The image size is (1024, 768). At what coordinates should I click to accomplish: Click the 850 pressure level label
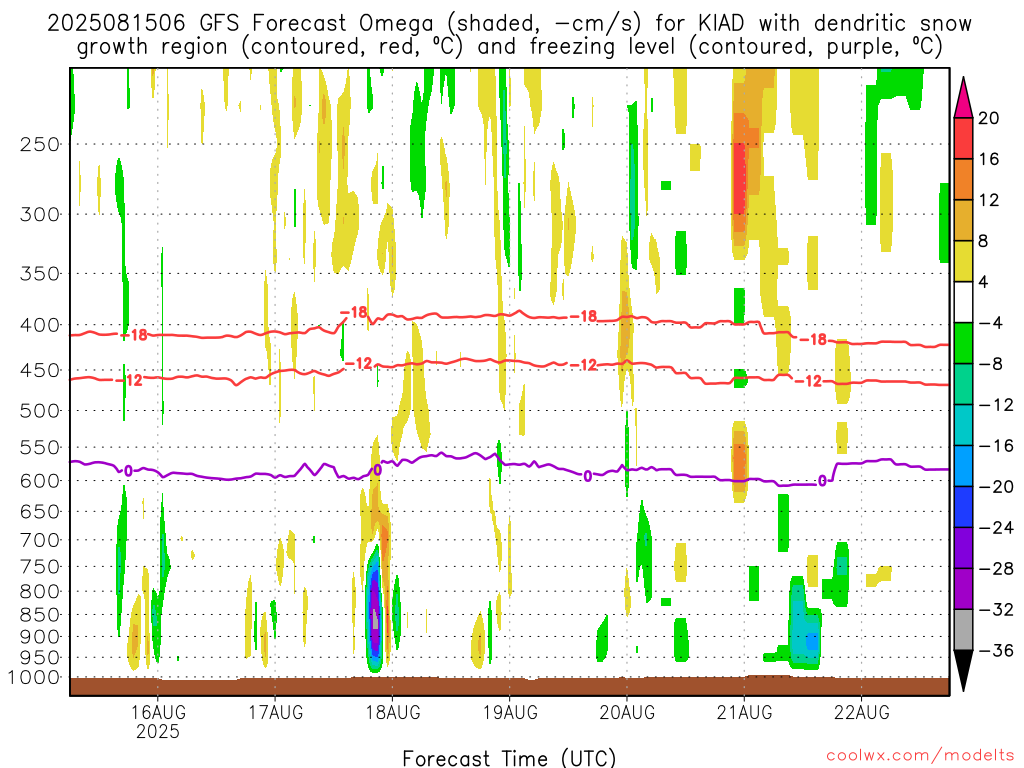coord(40,615)
